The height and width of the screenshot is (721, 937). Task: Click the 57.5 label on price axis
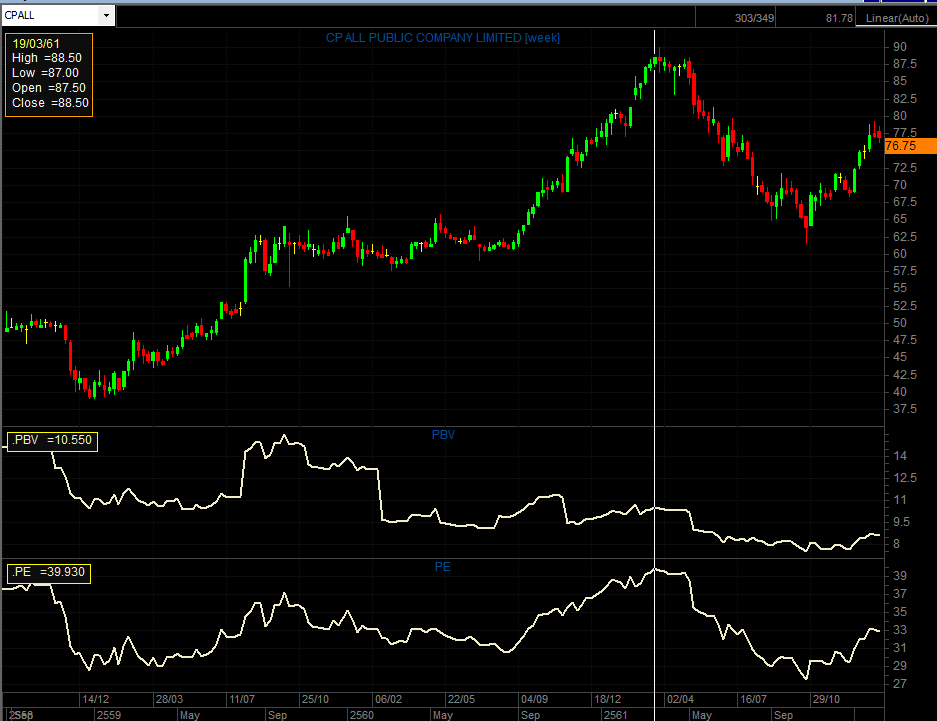pos(905,271)
